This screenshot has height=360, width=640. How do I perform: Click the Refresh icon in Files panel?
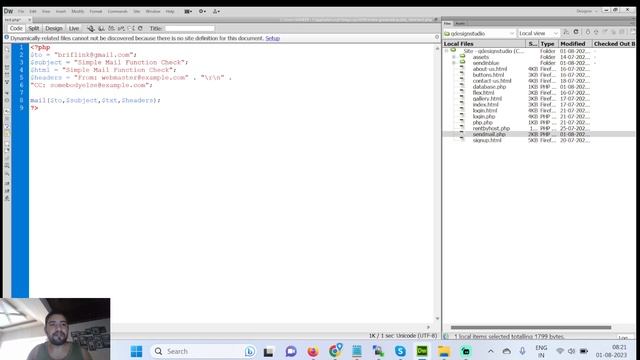[x=576, y=32]
